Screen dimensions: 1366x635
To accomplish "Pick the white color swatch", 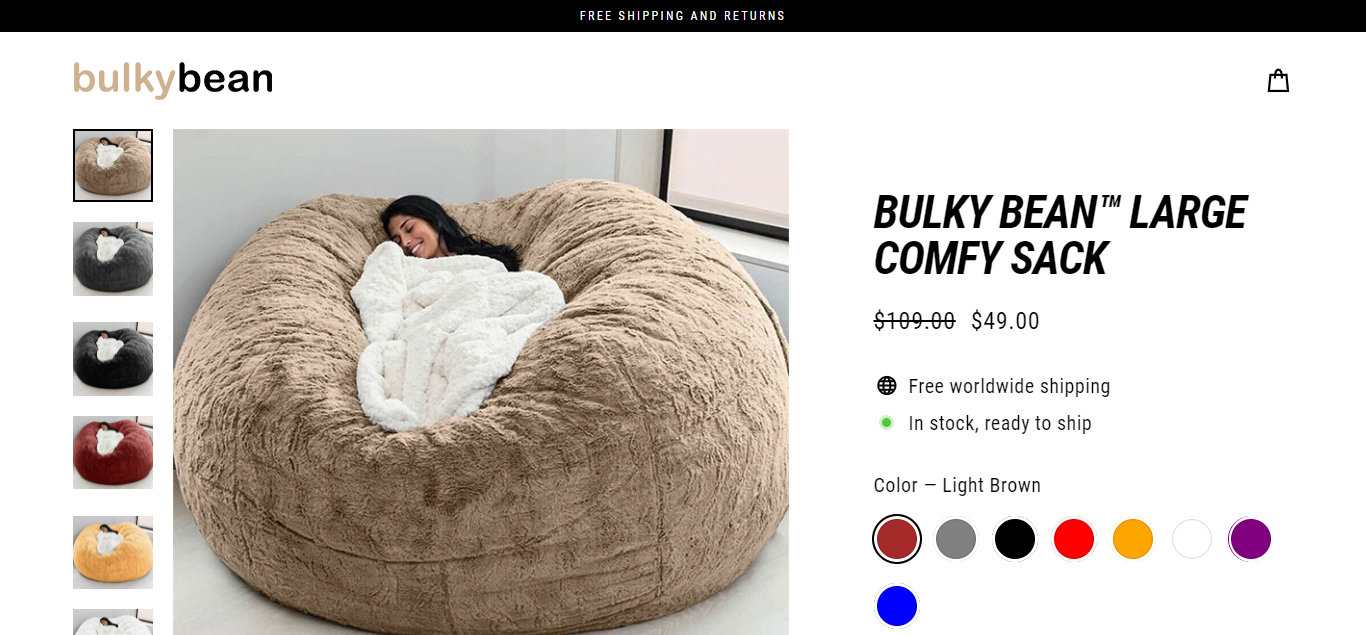I will point(1192,539).
